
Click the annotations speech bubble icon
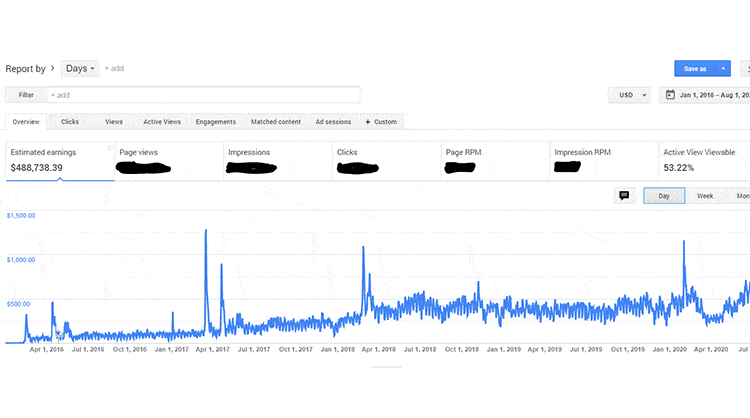click(624, 196)
